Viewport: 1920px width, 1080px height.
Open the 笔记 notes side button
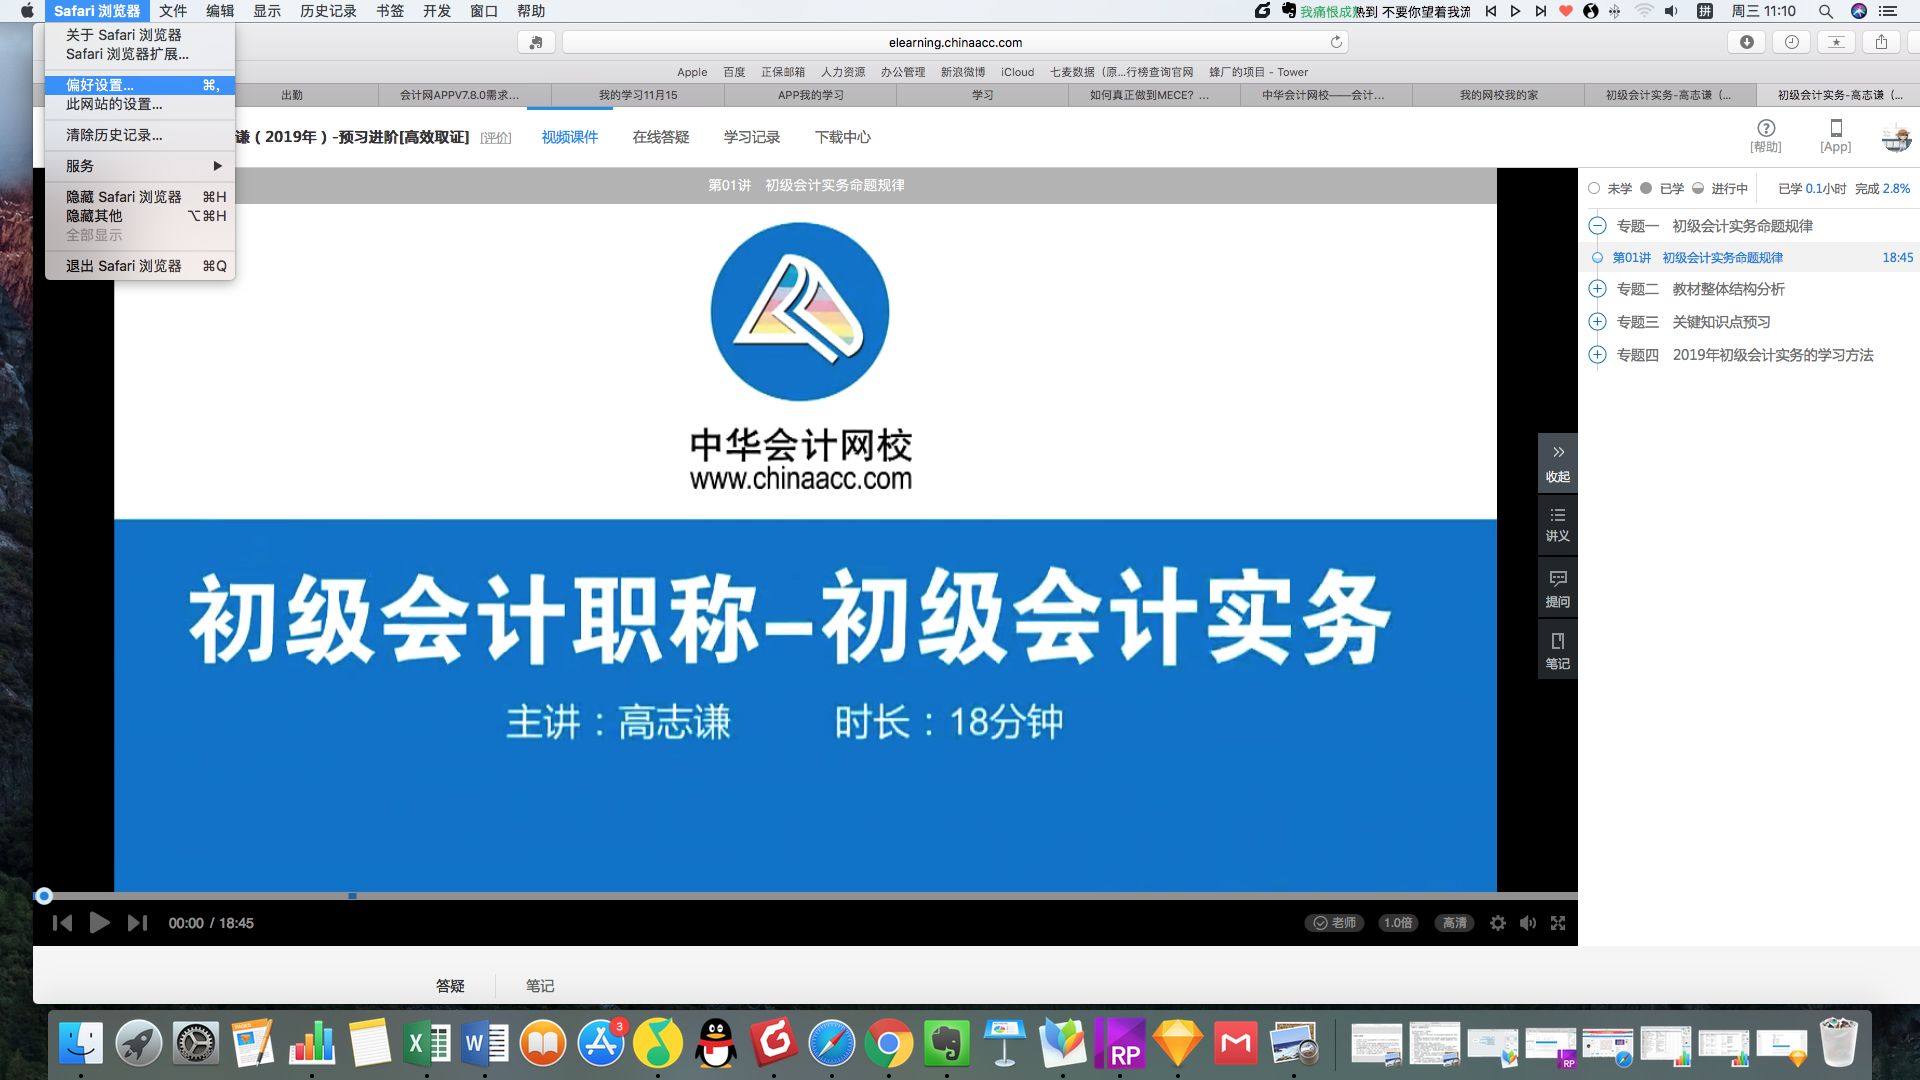click(1557, 650)
